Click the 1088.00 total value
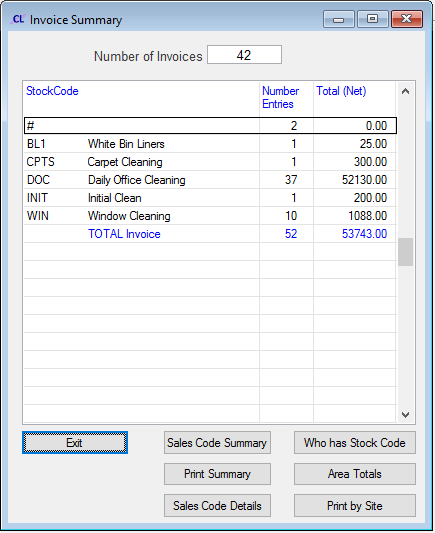Screen dimensions: 435x533 pyautogui.click(x=368, y=216)
